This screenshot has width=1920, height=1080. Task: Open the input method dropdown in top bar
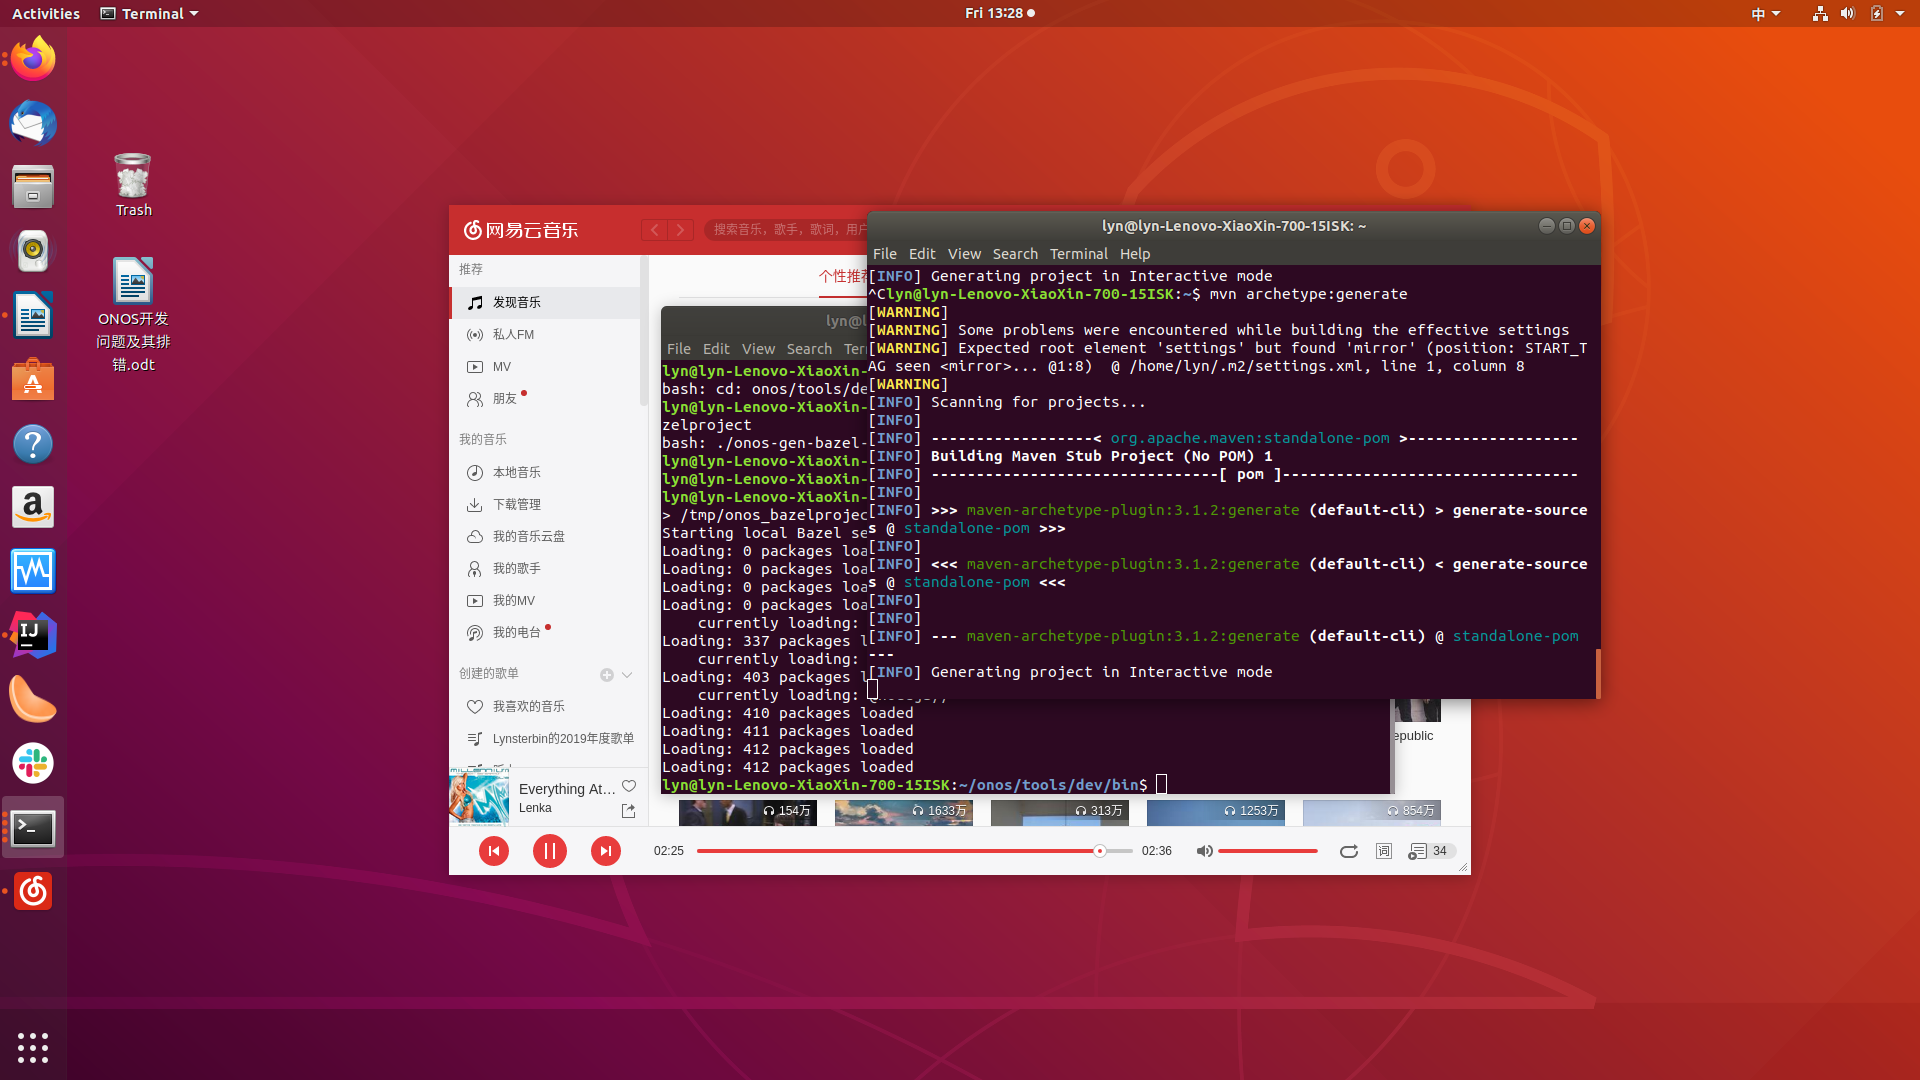[x=1765, y=13]
